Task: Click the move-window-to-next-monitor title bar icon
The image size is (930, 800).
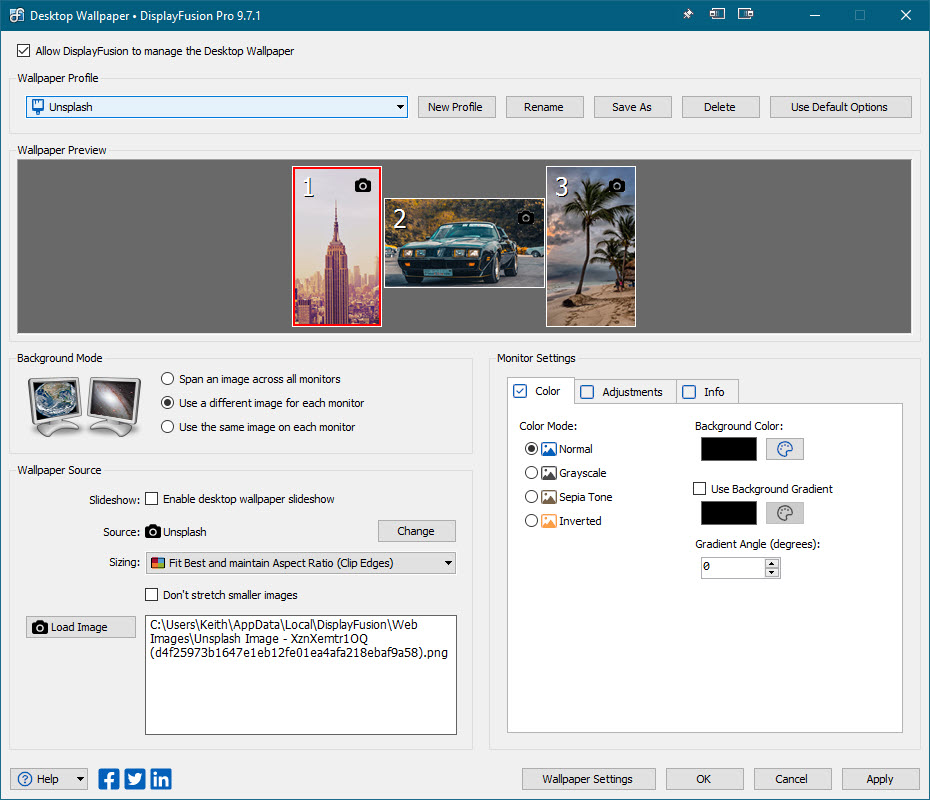Action: pyautogui.click(x=746, y=15)
